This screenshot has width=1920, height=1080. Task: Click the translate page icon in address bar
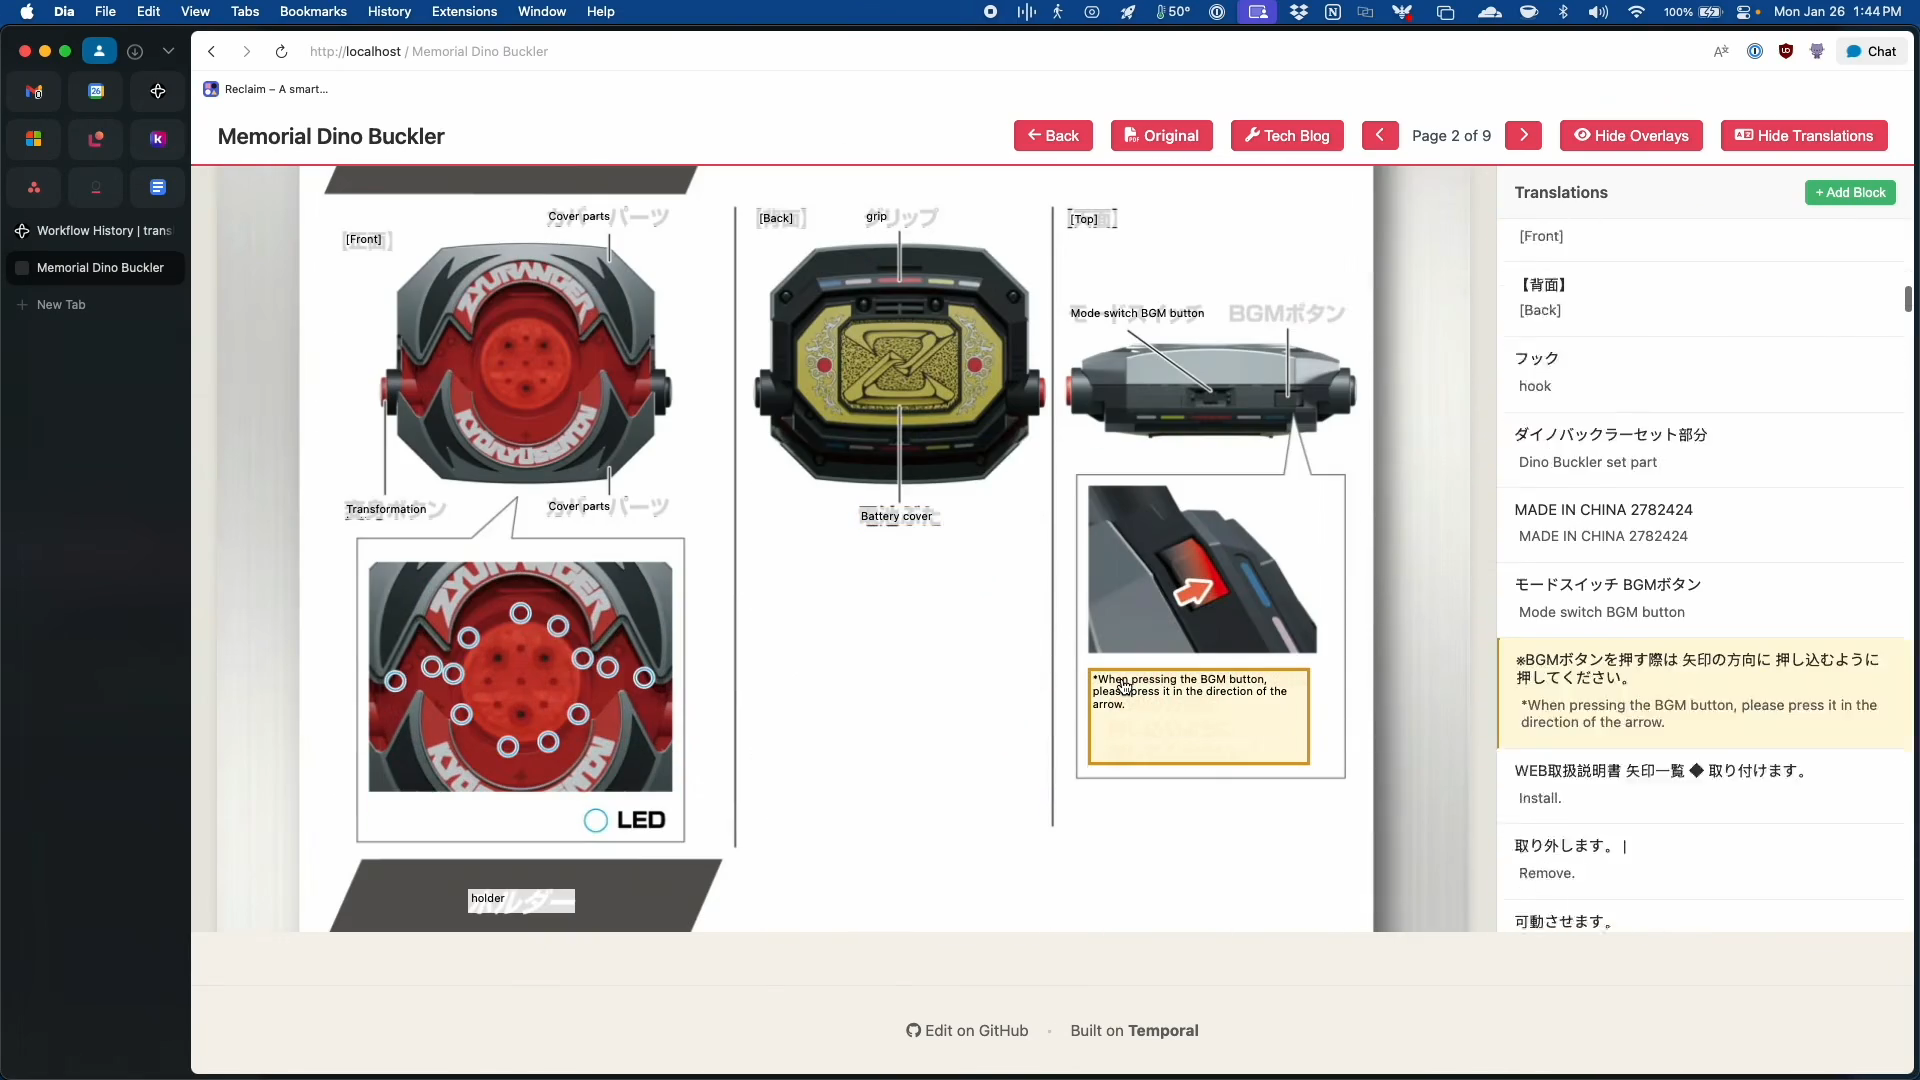[1721, 51]
